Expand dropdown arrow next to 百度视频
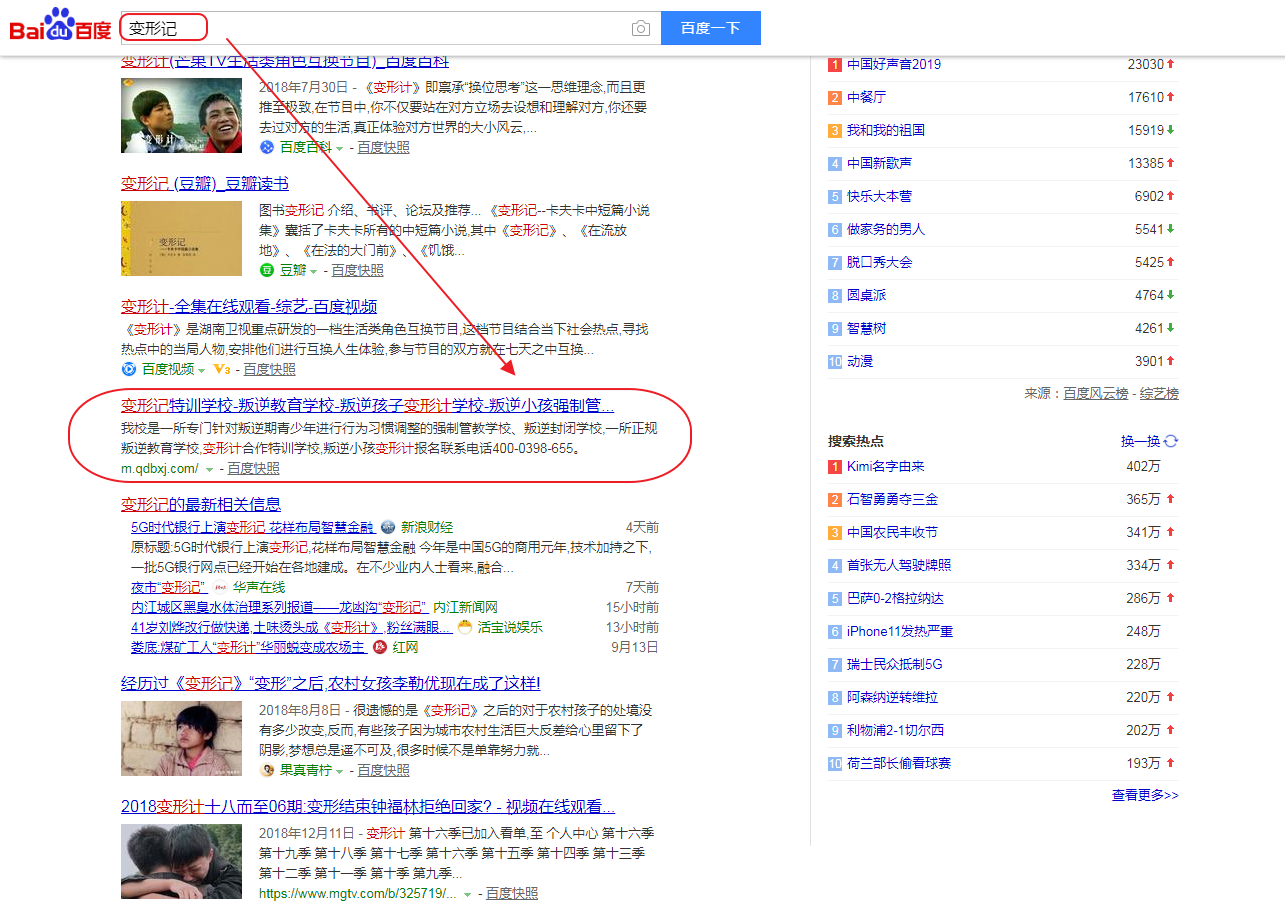1285x911 pixels. click(x=201, y=370)
